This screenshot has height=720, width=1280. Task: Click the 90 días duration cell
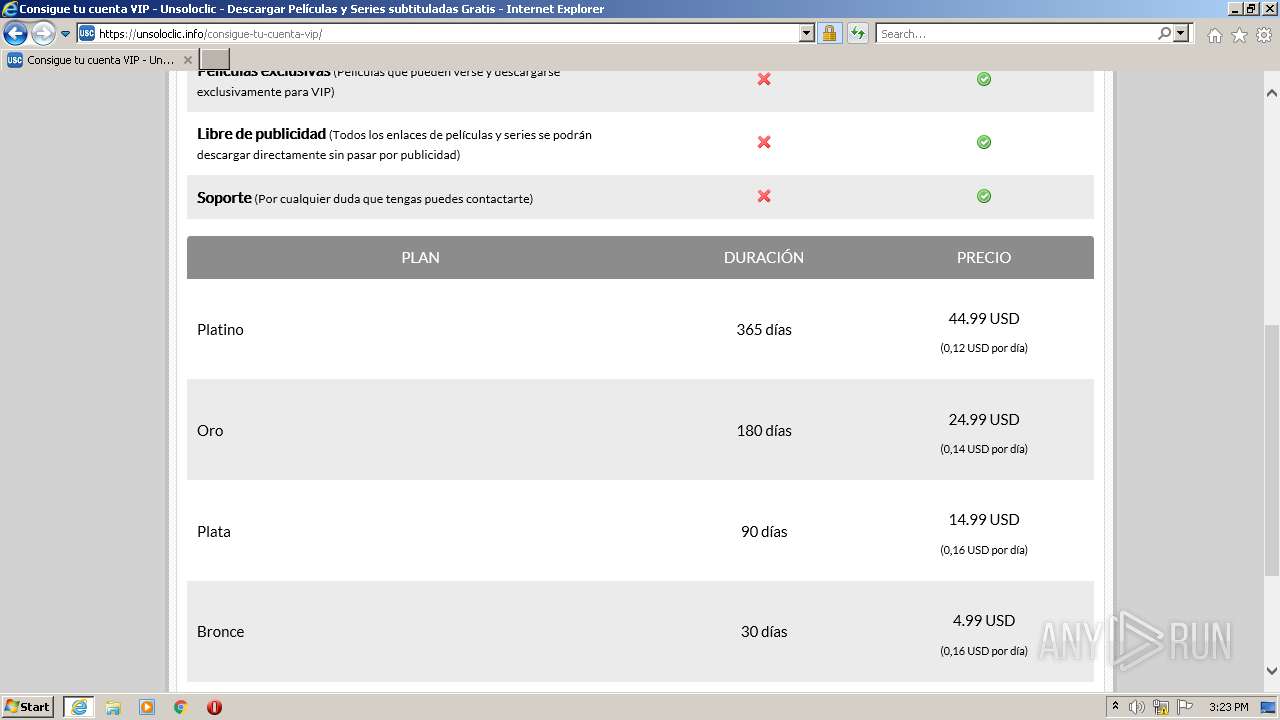click(764, 531)
